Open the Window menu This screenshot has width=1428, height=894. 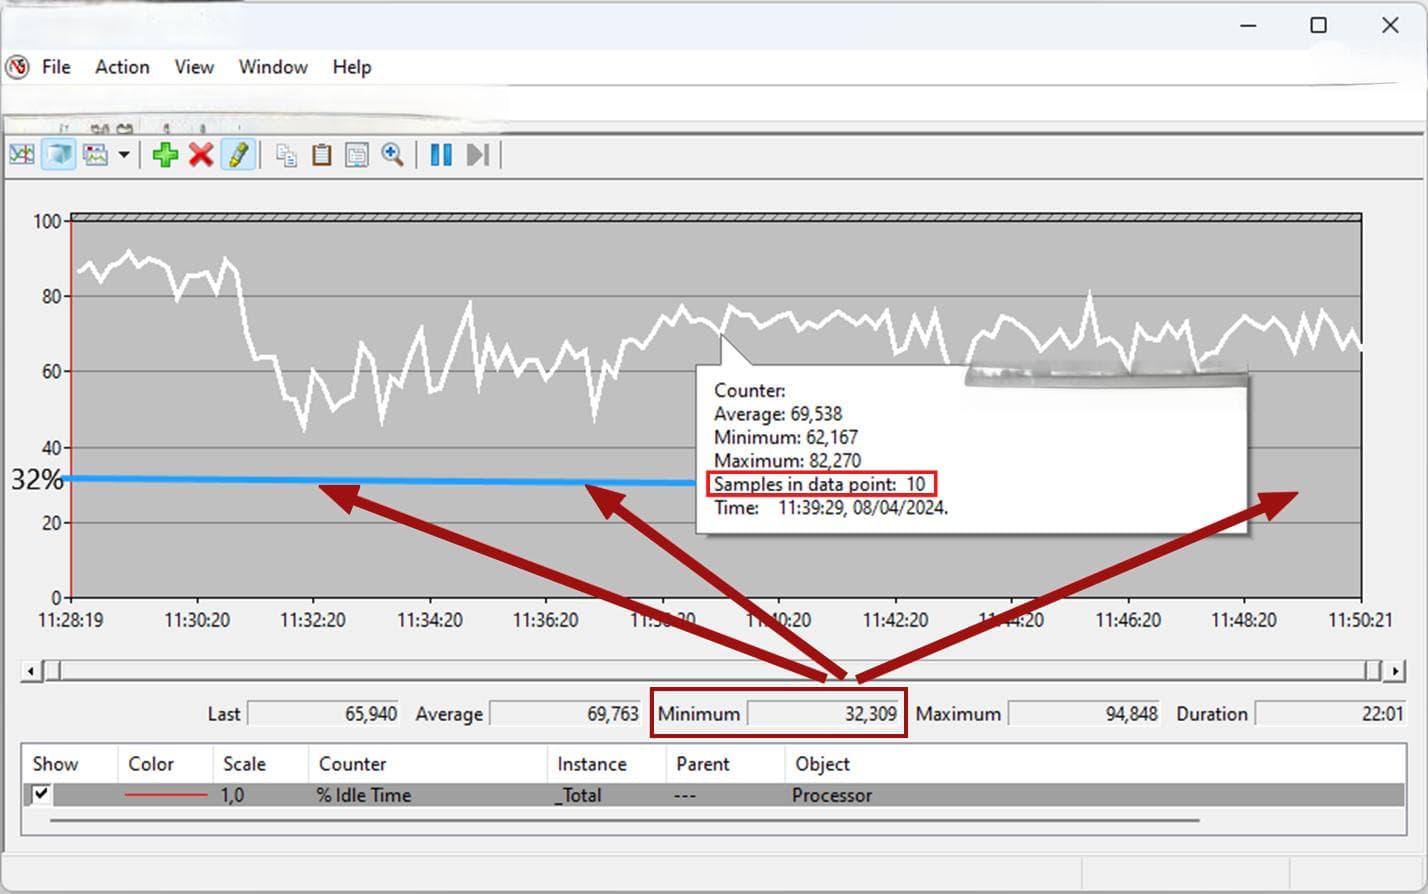point(273,67)
